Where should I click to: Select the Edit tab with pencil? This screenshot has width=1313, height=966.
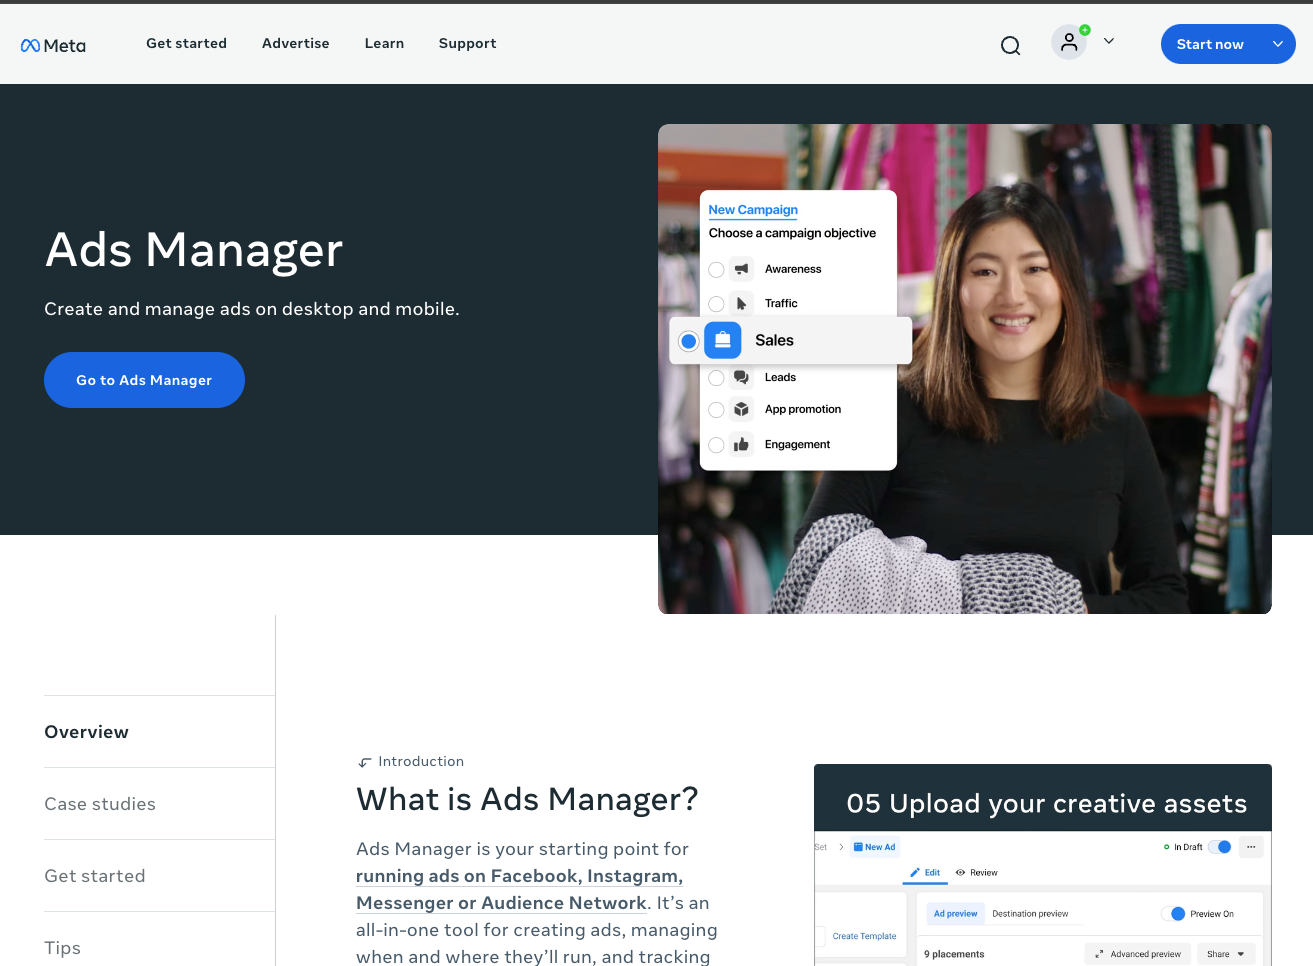tap(925, 873)
